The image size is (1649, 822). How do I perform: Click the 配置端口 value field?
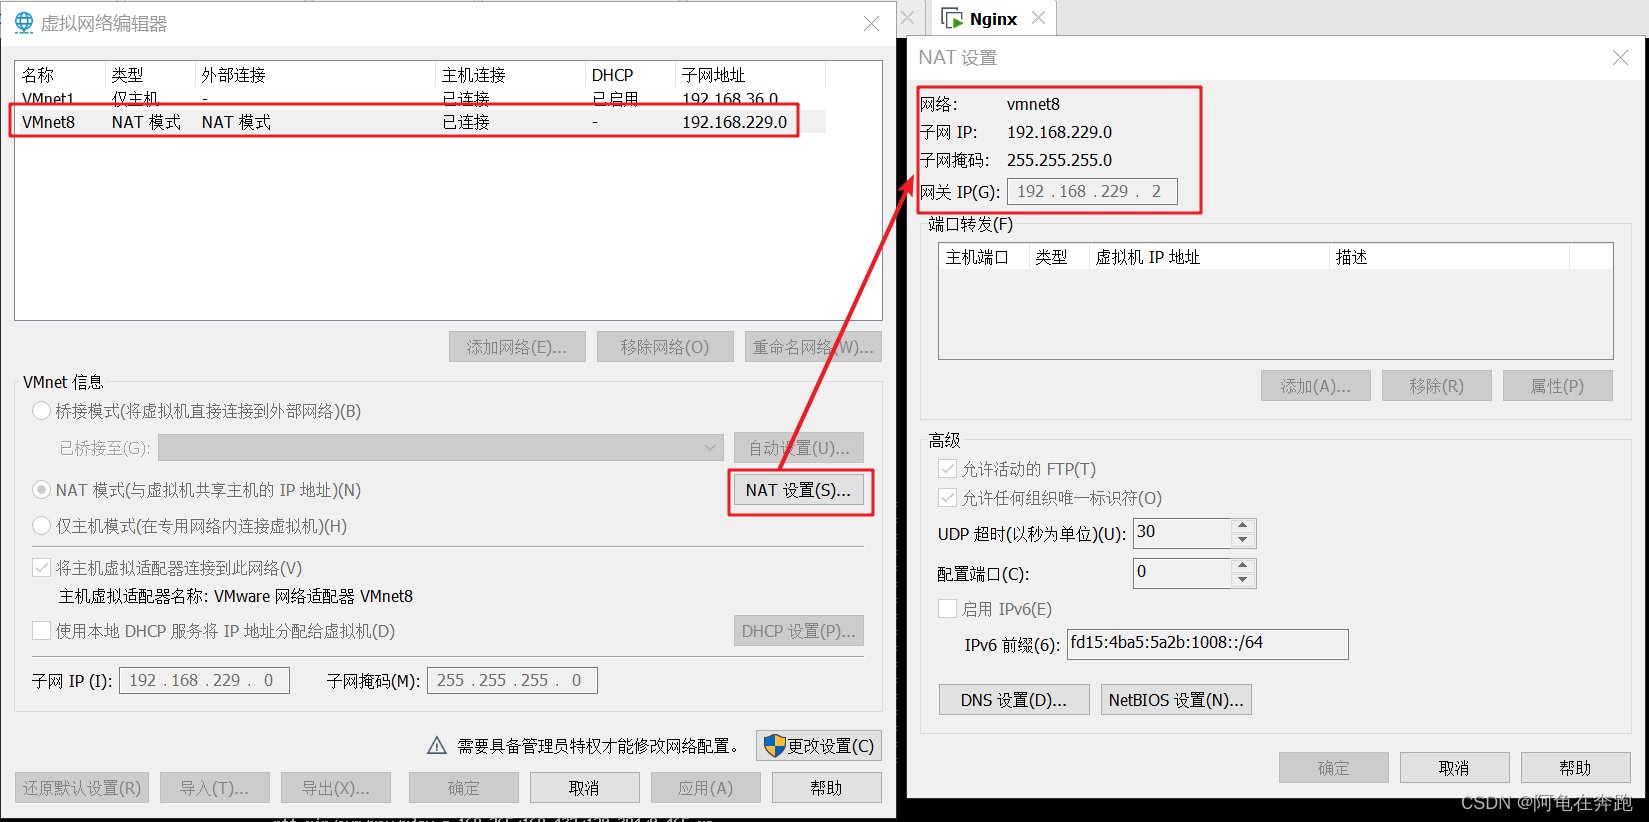1182,573
